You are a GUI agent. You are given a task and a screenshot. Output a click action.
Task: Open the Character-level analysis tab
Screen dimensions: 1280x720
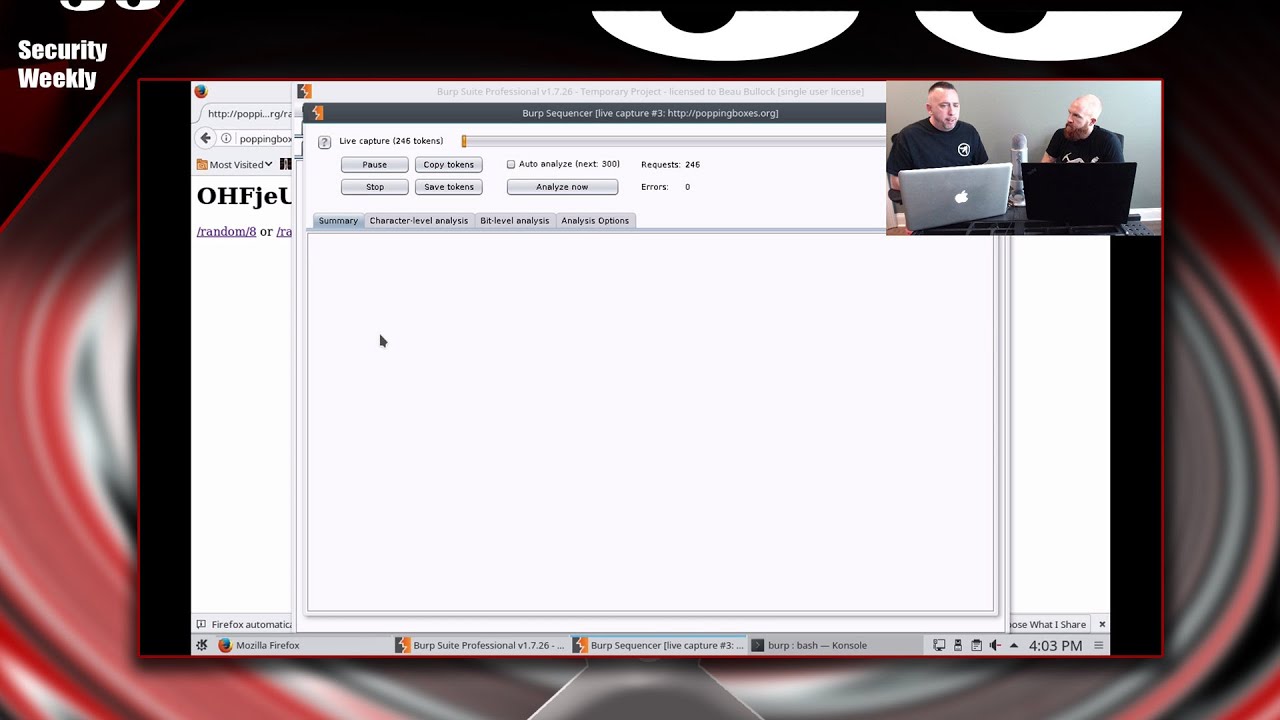click(x=419, y=220)
